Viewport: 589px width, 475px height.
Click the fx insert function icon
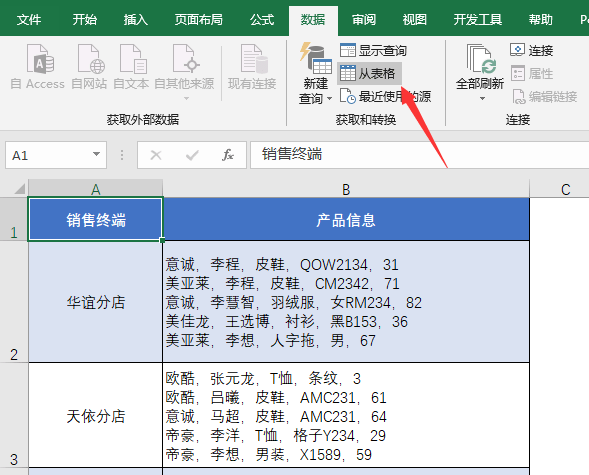(x=228, y=155)
